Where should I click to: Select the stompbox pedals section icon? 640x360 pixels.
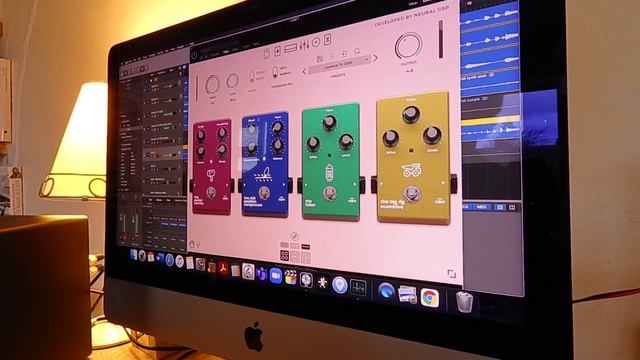coord(278,50)
